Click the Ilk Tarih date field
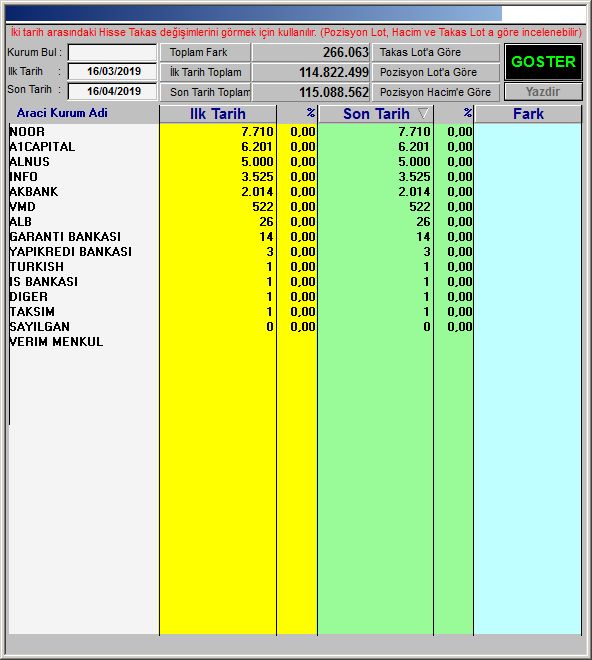The width and height of the screenshot is (592, 660). [x=112, y=72]
